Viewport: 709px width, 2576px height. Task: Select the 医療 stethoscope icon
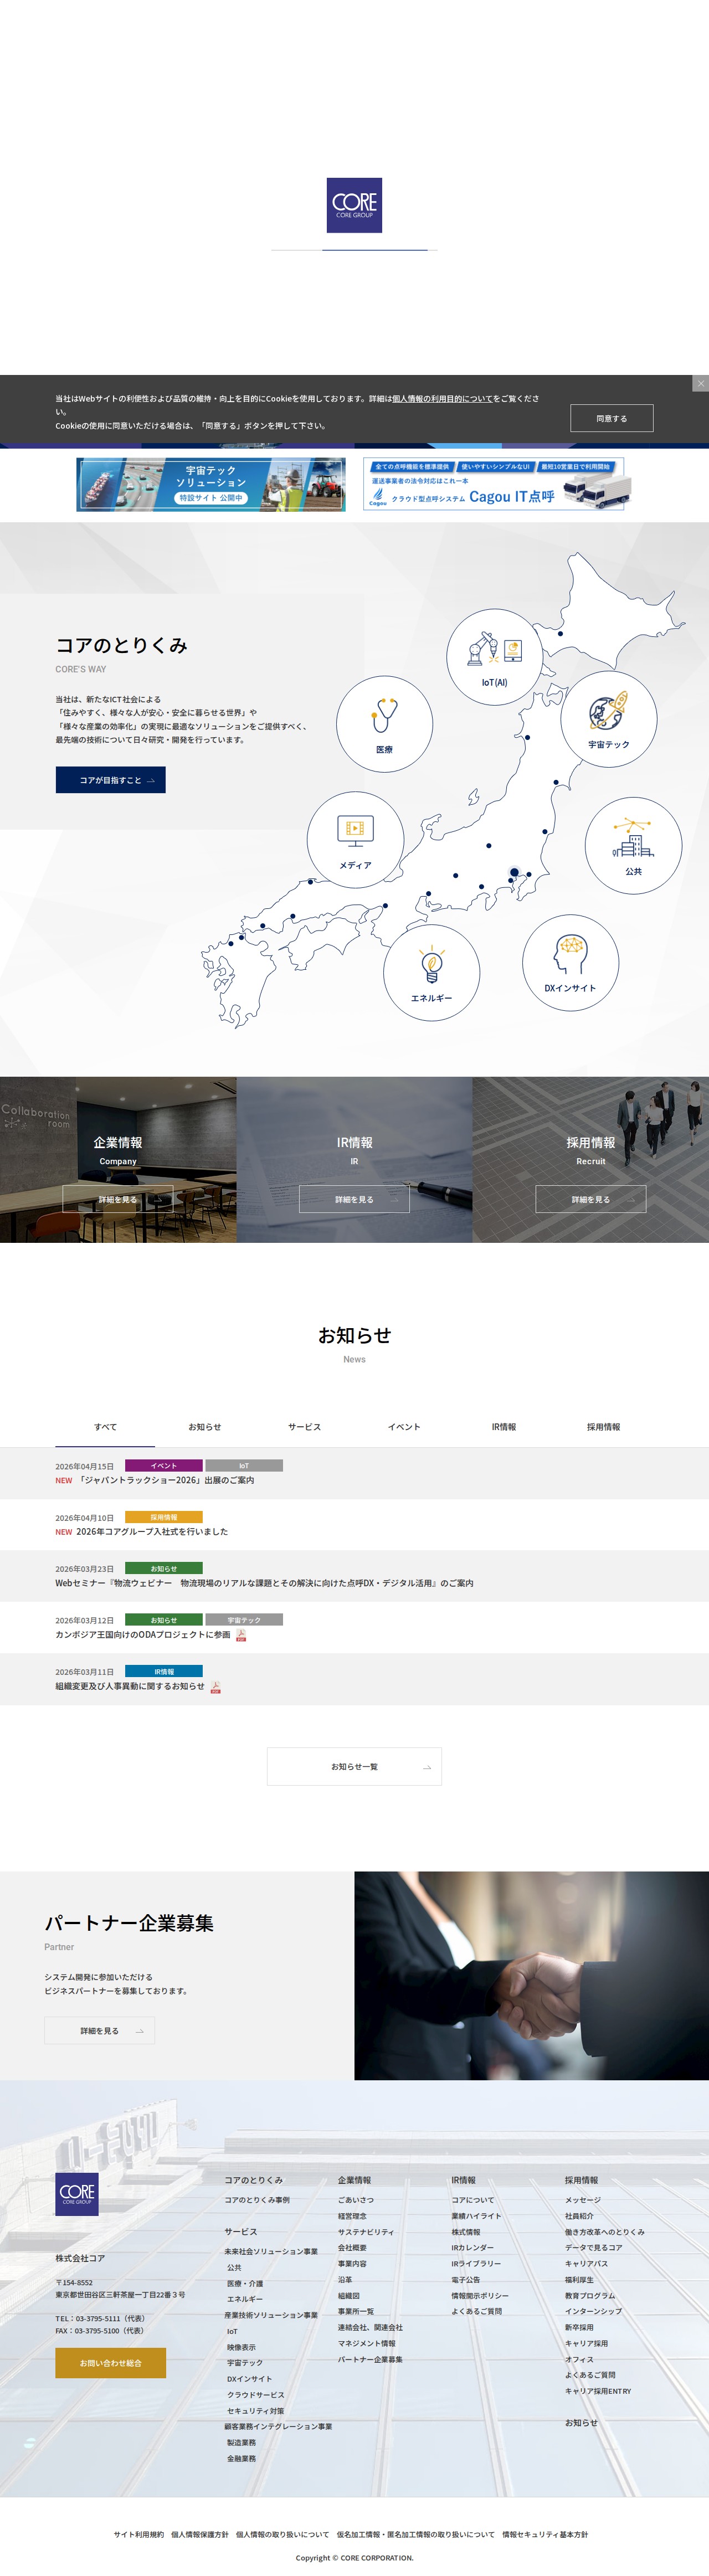[384, 723]
